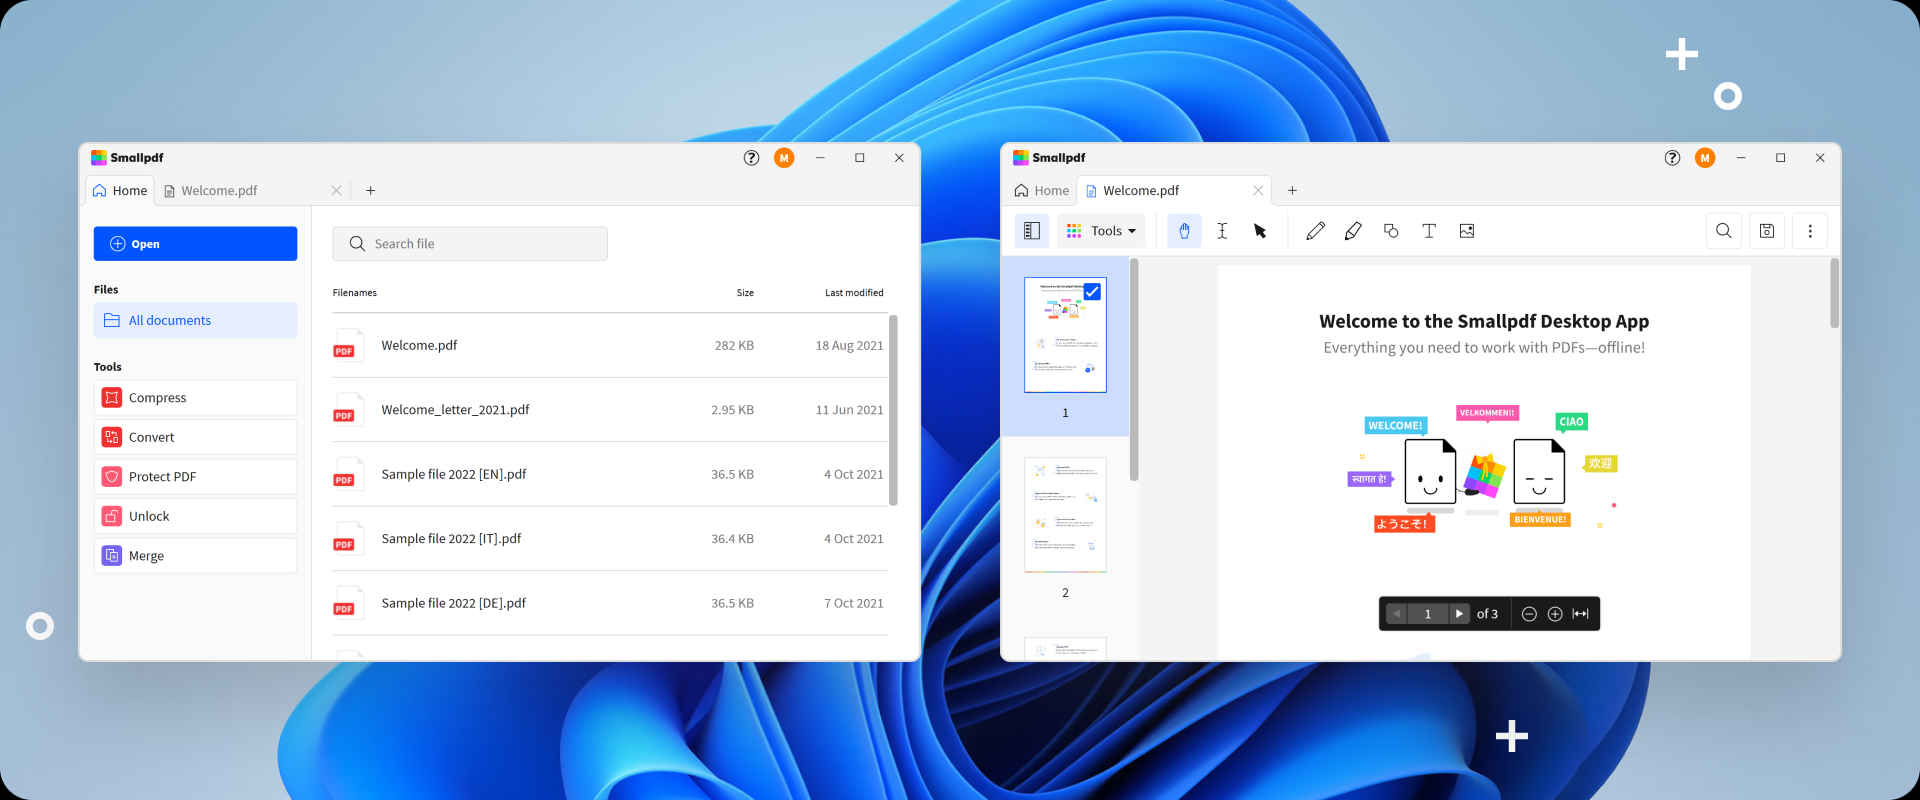The width and height of the screenshot is (1920, 800).
Task: Select the Hand pan tool
Action: (x=1184, y=231)
